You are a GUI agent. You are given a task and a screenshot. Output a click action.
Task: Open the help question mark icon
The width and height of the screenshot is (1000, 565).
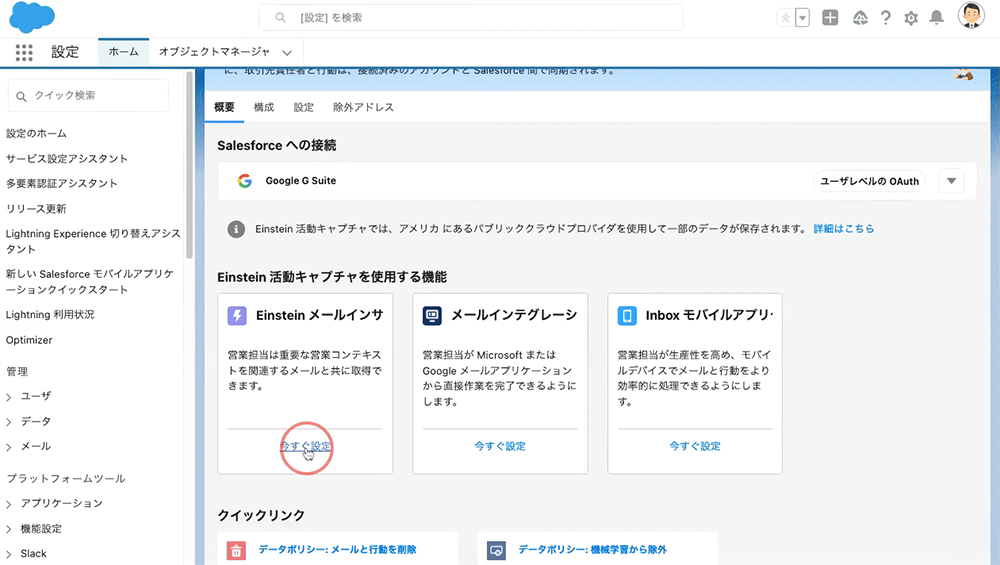pyautogui.click(x=885, y=18)
